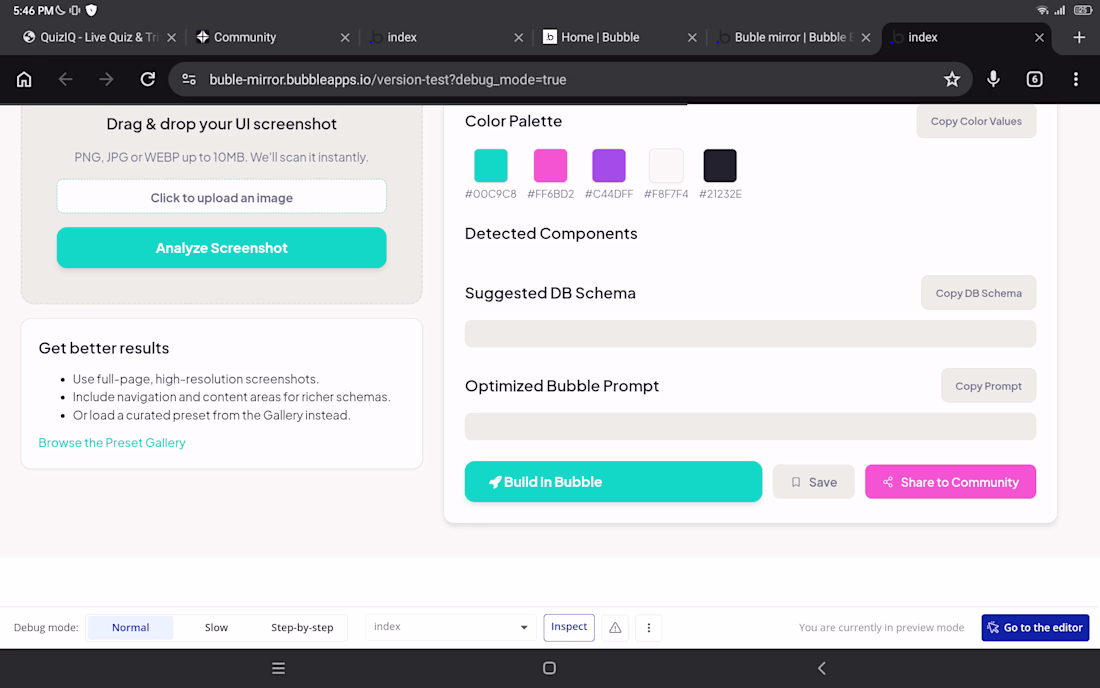Save the analysis with Save button
The height and width of the screenshot is (688, 1100).
click(x=814, y=482)
